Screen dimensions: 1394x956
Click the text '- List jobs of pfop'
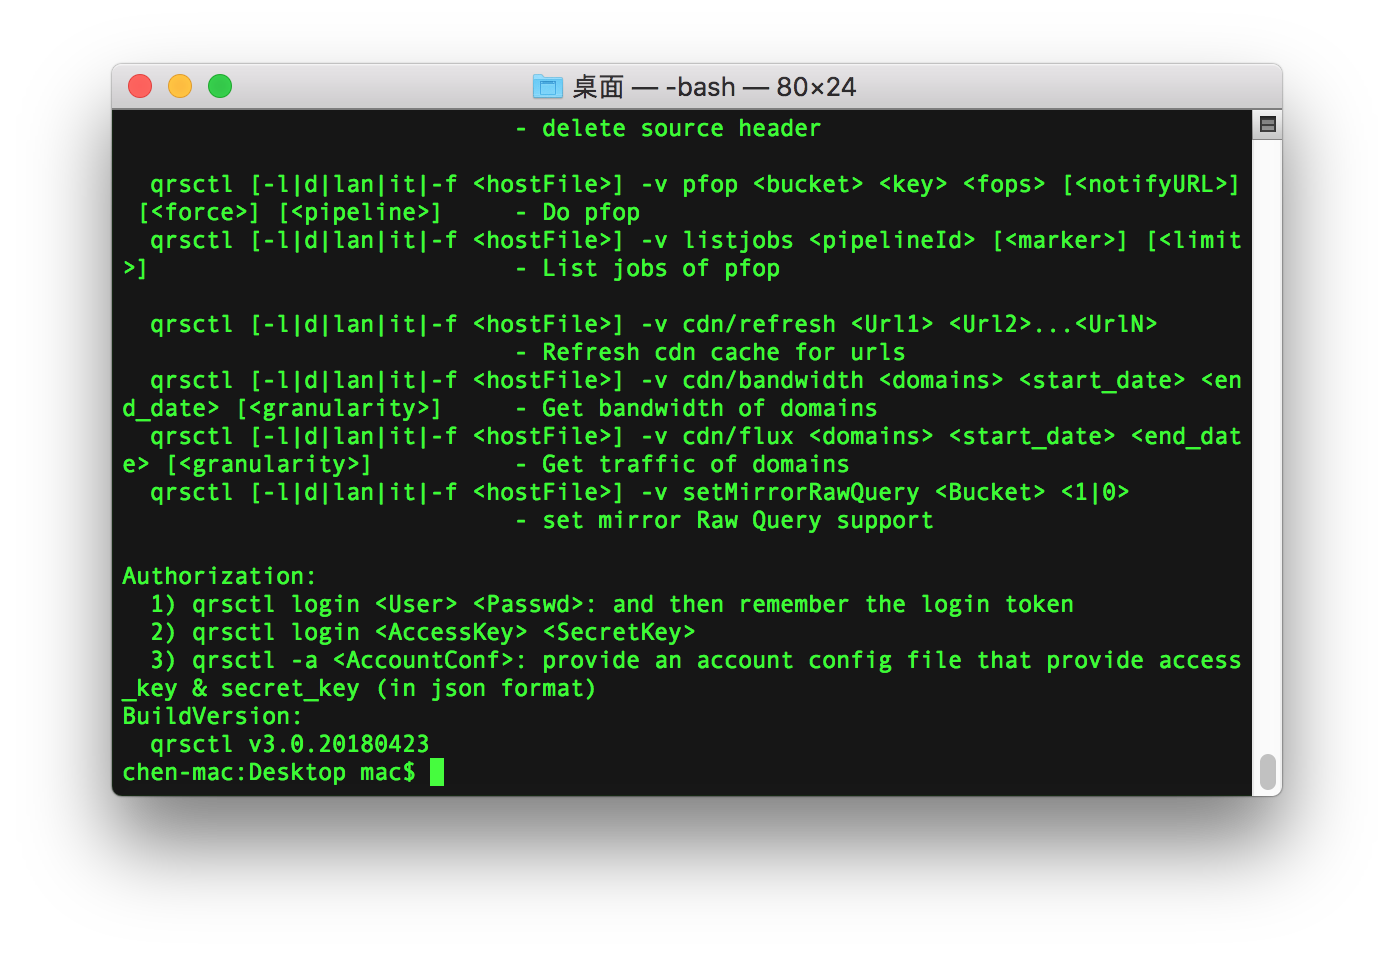click(x=648, y=268)
